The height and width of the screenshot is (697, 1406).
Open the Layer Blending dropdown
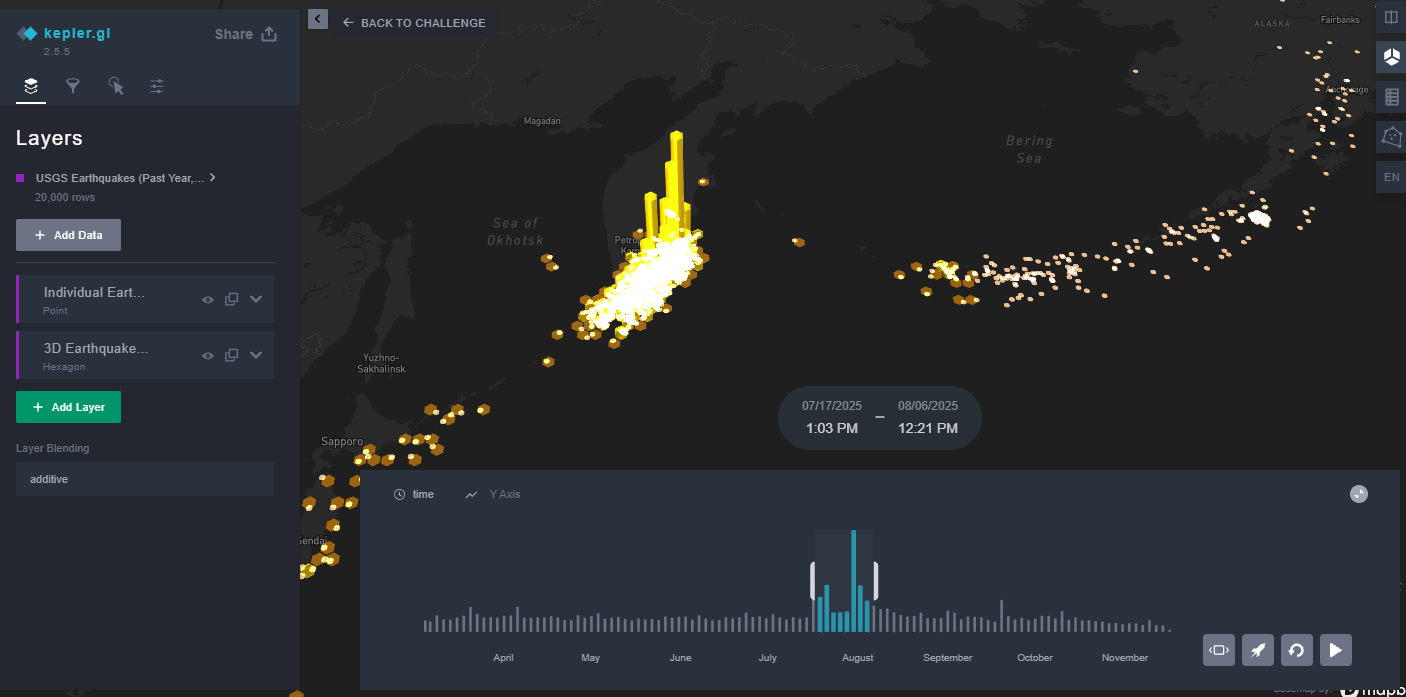click(x=145, y=479)
